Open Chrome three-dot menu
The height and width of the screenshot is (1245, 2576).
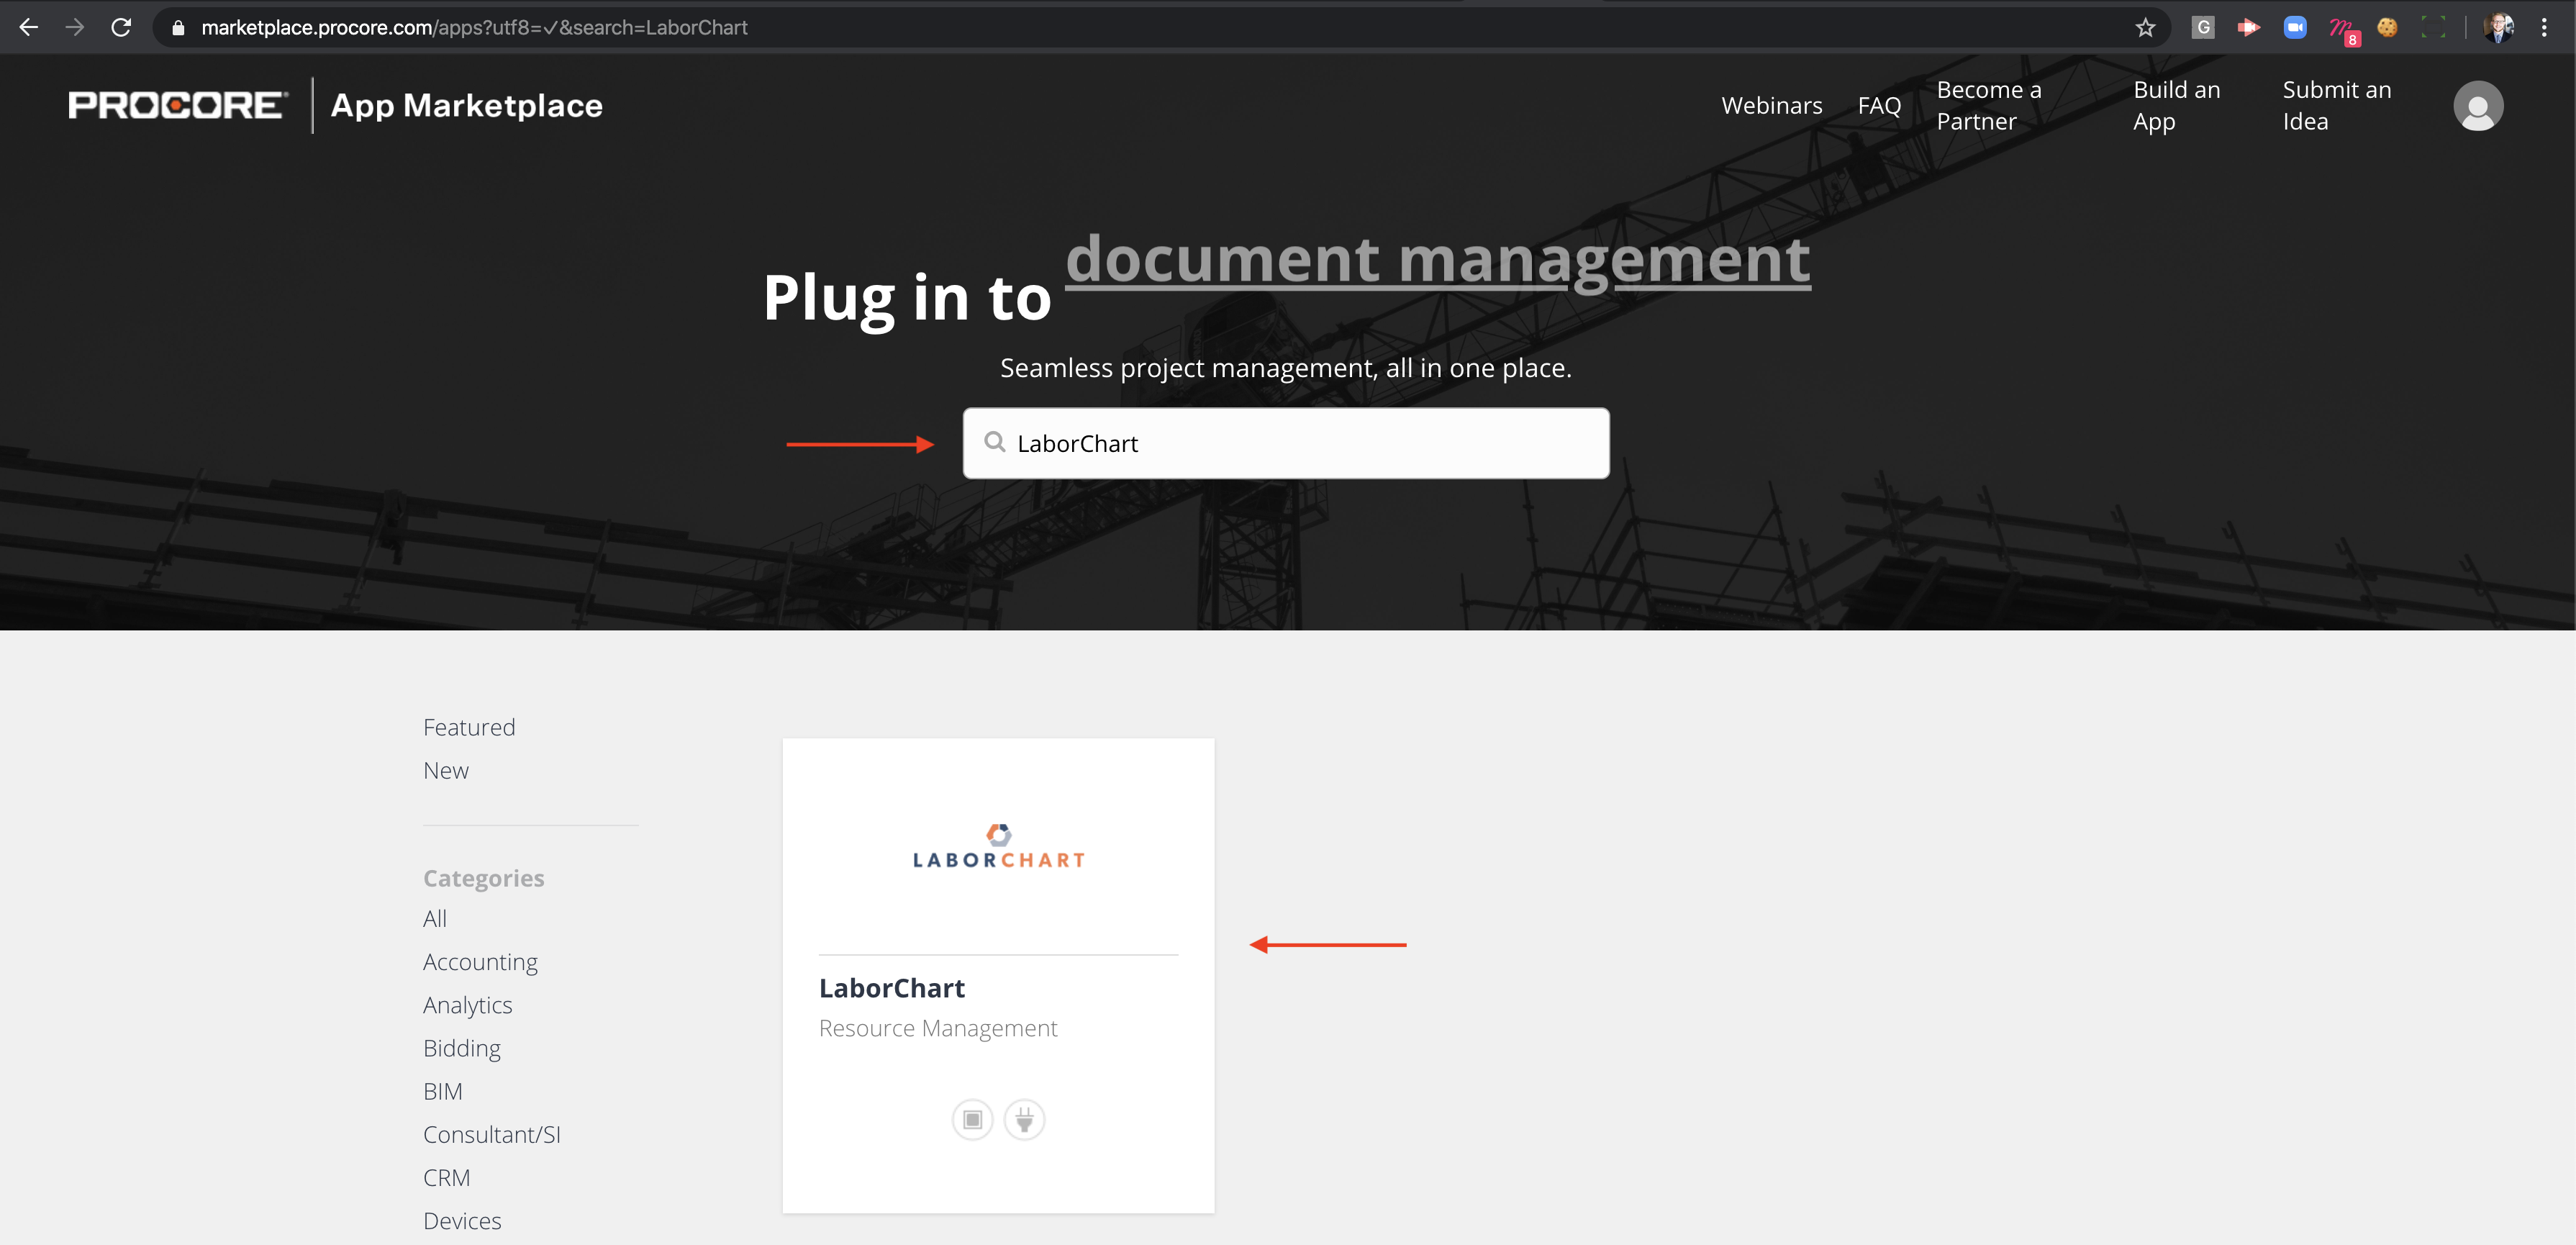click(2544, 28)
